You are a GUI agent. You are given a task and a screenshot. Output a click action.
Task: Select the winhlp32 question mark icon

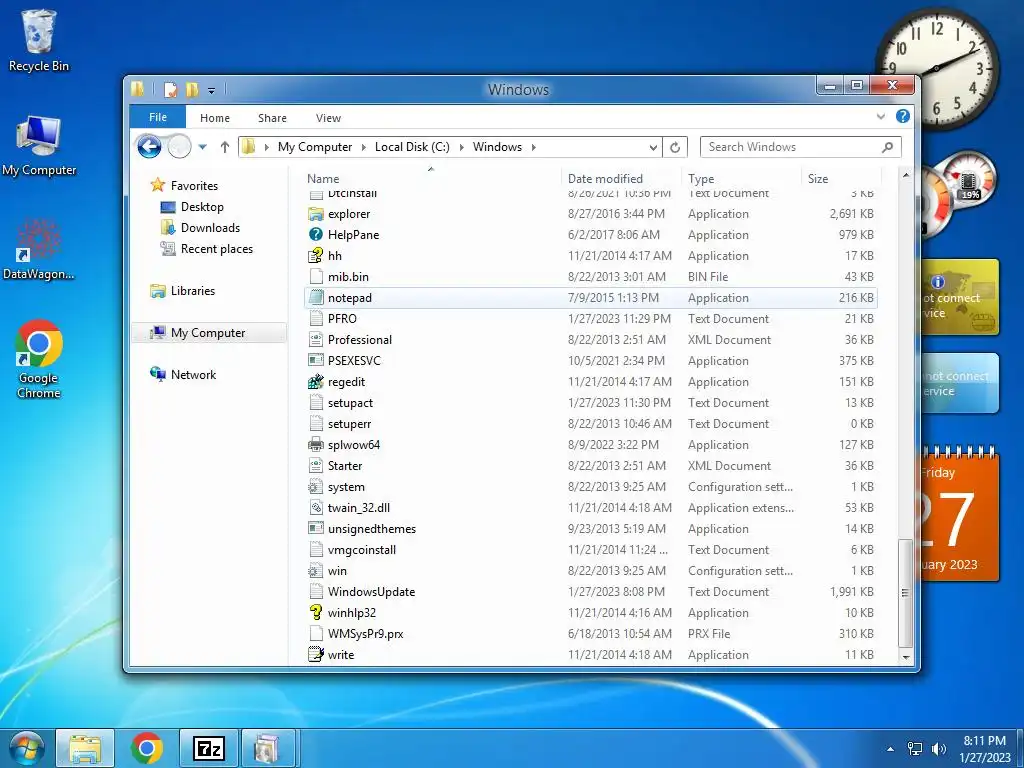pyautogui.click(x=316, y=613)
